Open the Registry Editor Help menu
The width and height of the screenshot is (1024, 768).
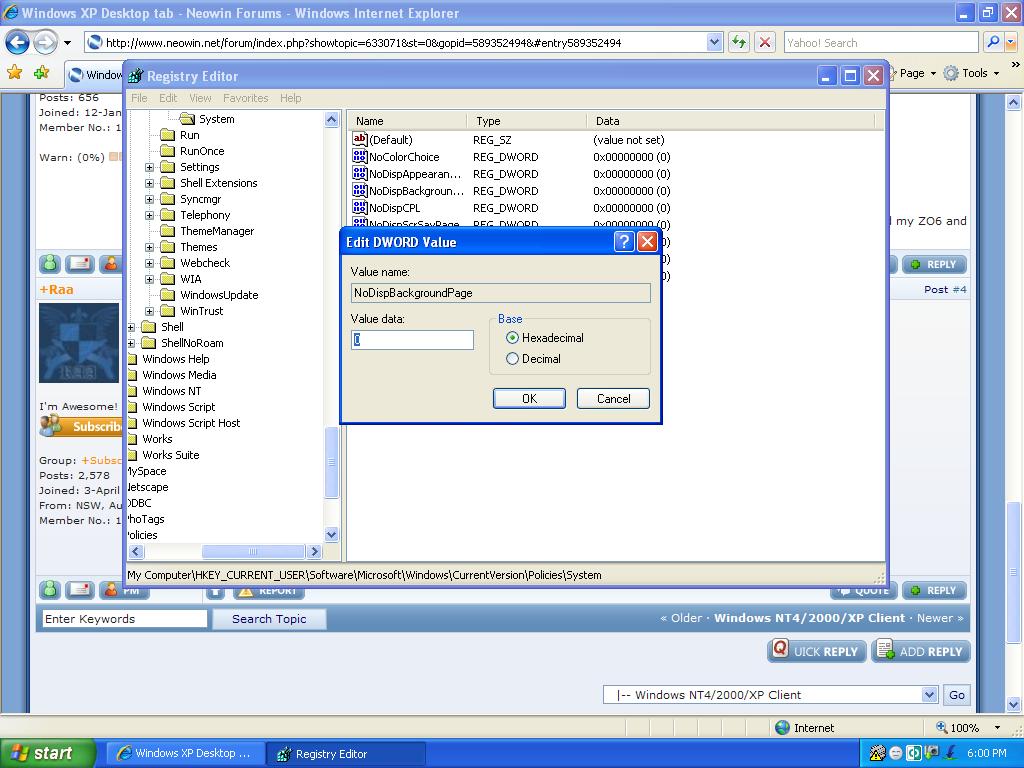click(x=291, y=98)
